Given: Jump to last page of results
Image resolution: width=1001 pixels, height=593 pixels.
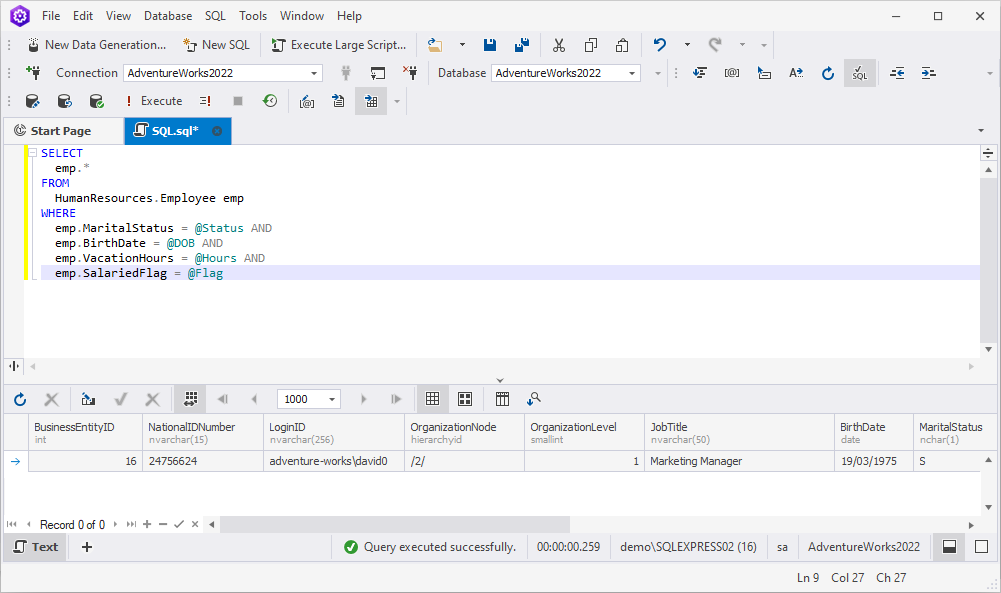Looking at the screenshot, I should (x=396, y=399).
